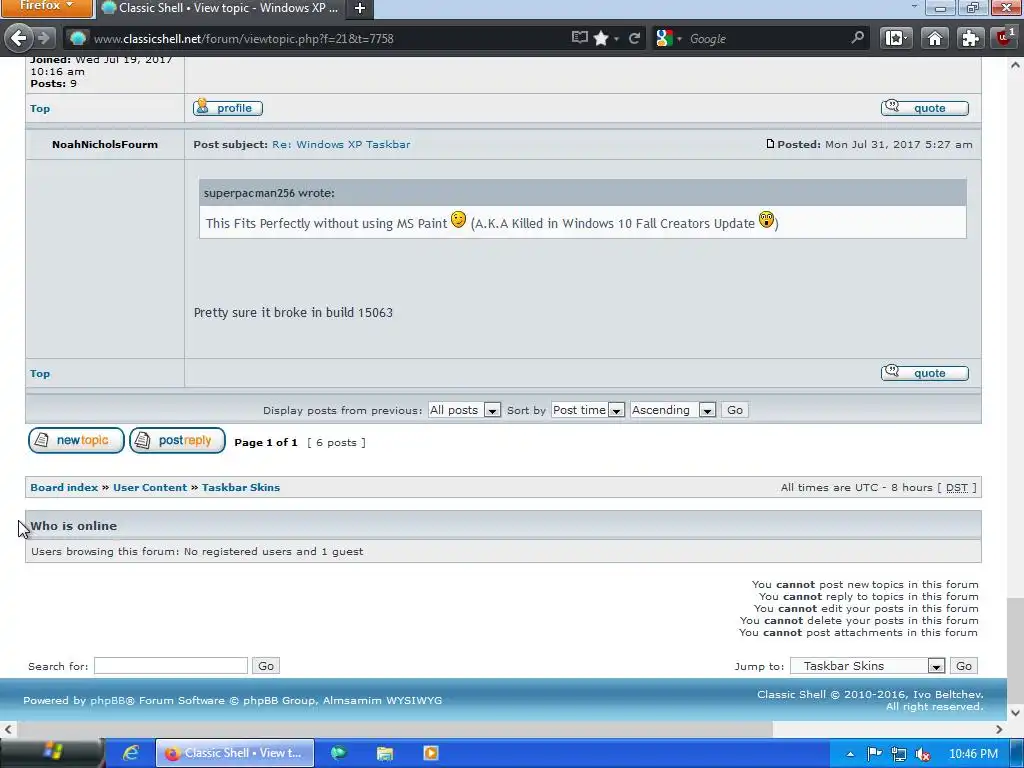The width and height of the screenshot is (1024, 768).
Task: Open the Re: Windows XP Taskbar subject link
Action: tap(341, 144)
